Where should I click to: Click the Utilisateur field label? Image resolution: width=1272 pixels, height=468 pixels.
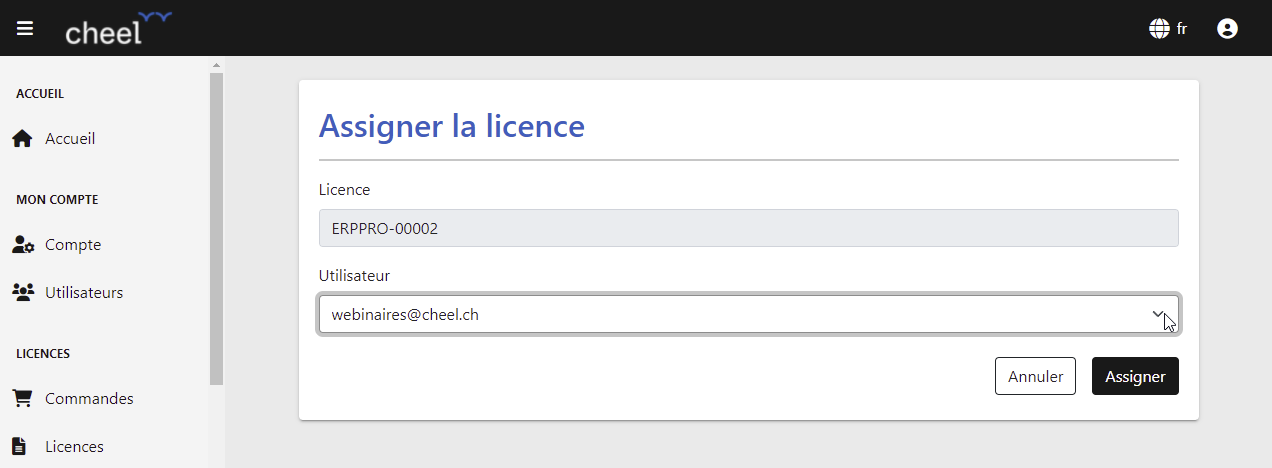coord(354,275)
